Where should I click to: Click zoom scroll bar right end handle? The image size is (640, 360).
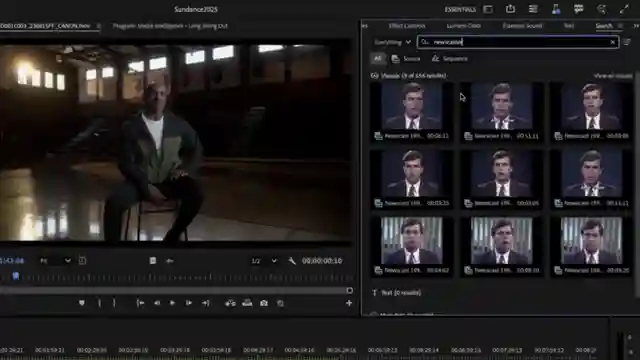[349, 290]
